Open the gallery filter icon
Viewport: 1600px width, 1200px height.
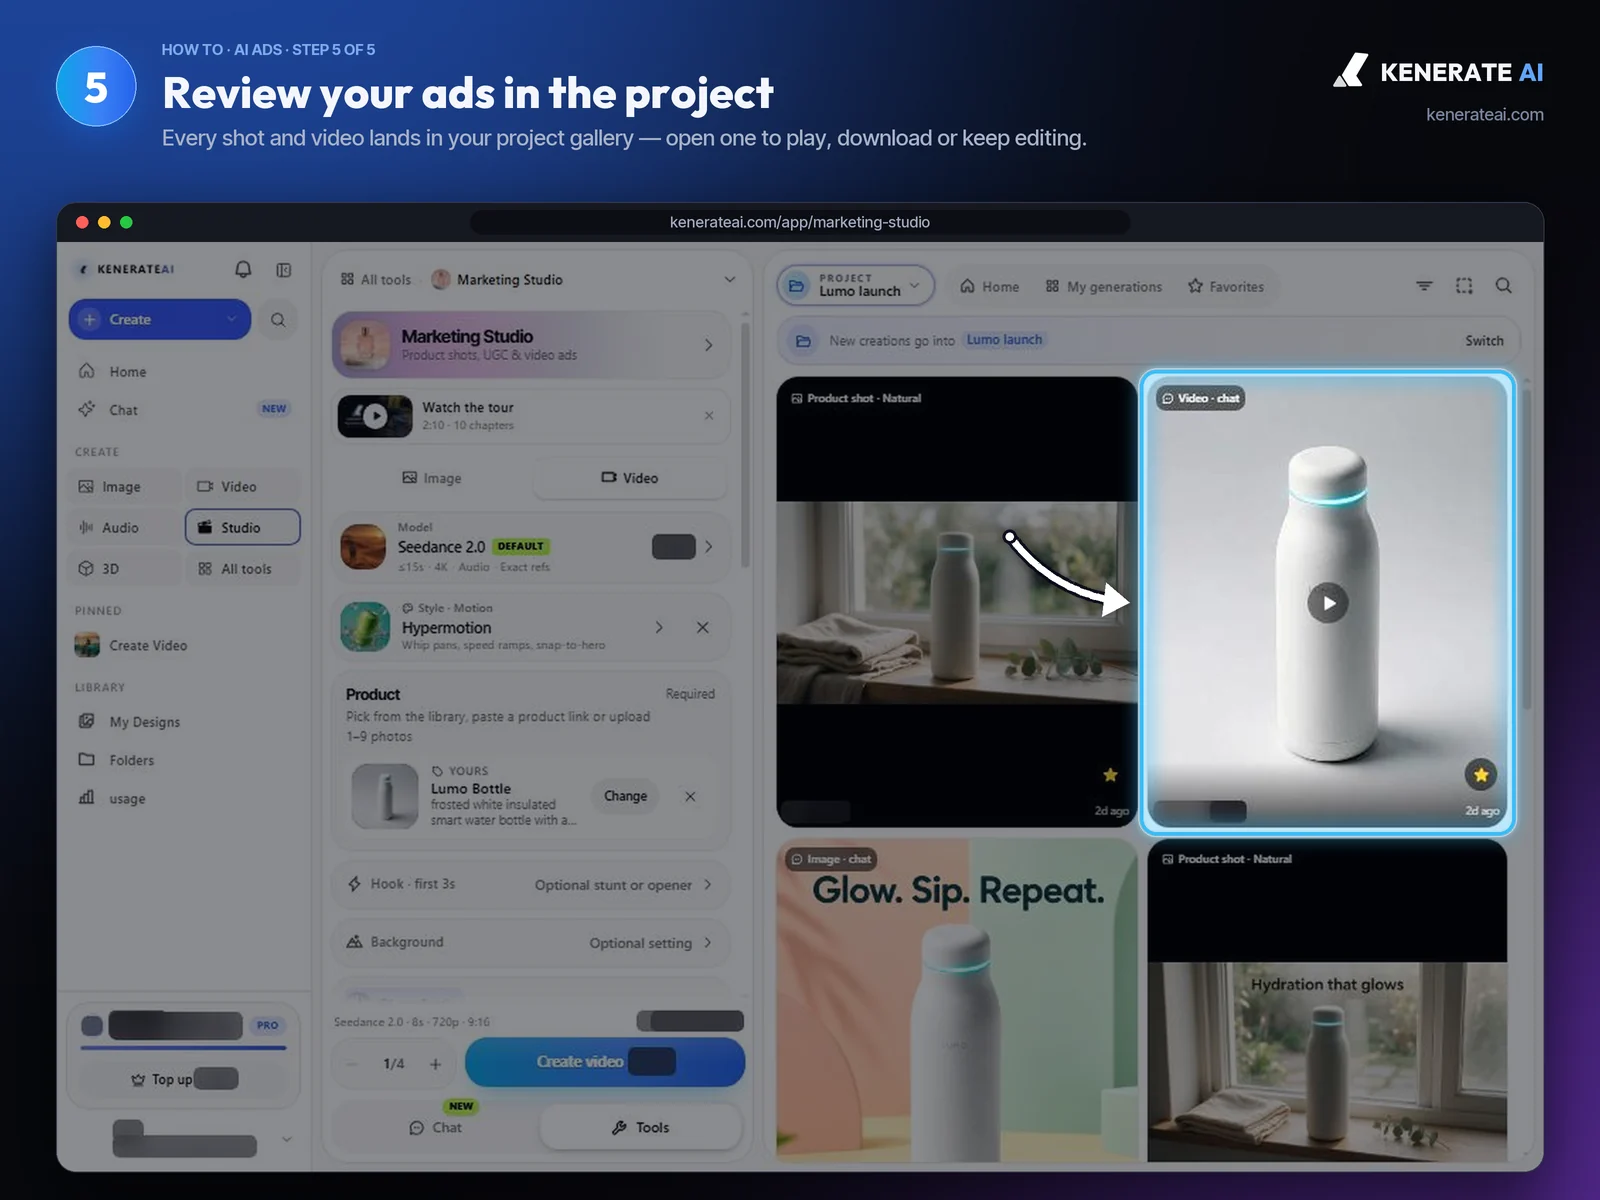coord(1424,286)
